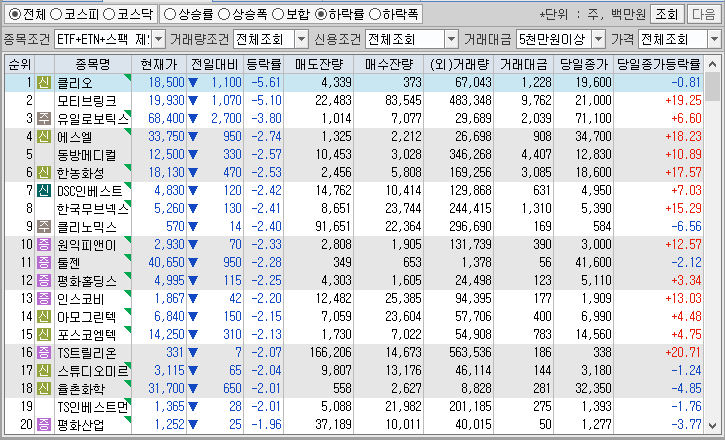Click the 신 badge icon beside 에스엘
This screenshot has width=725, height=440.
click(x=44, y=137)
